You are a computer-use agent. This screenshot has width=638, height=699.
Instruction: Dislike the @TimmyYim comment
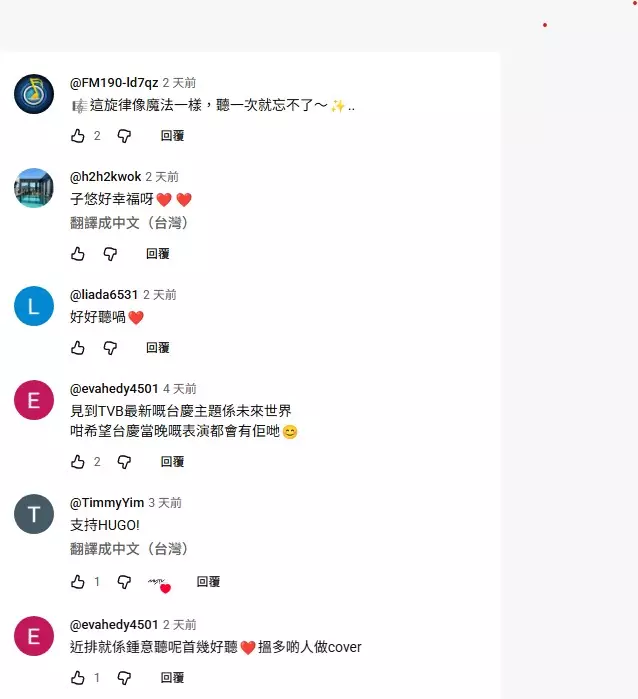point(124,582)
